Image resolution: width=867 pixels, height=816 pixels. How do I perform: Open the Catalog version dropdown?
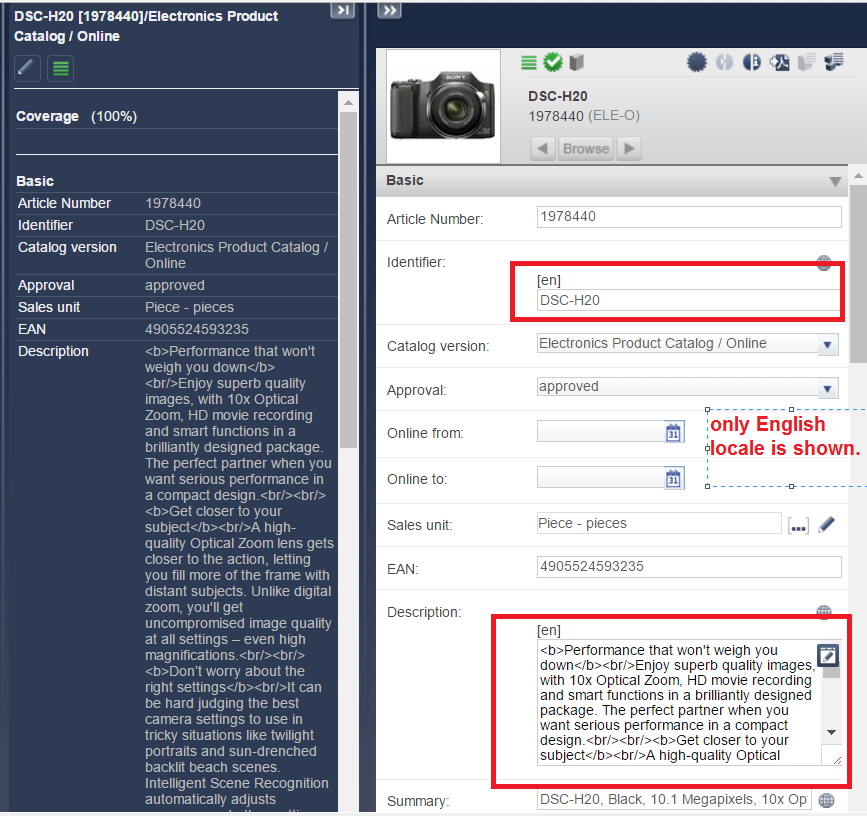pos(827,345)
